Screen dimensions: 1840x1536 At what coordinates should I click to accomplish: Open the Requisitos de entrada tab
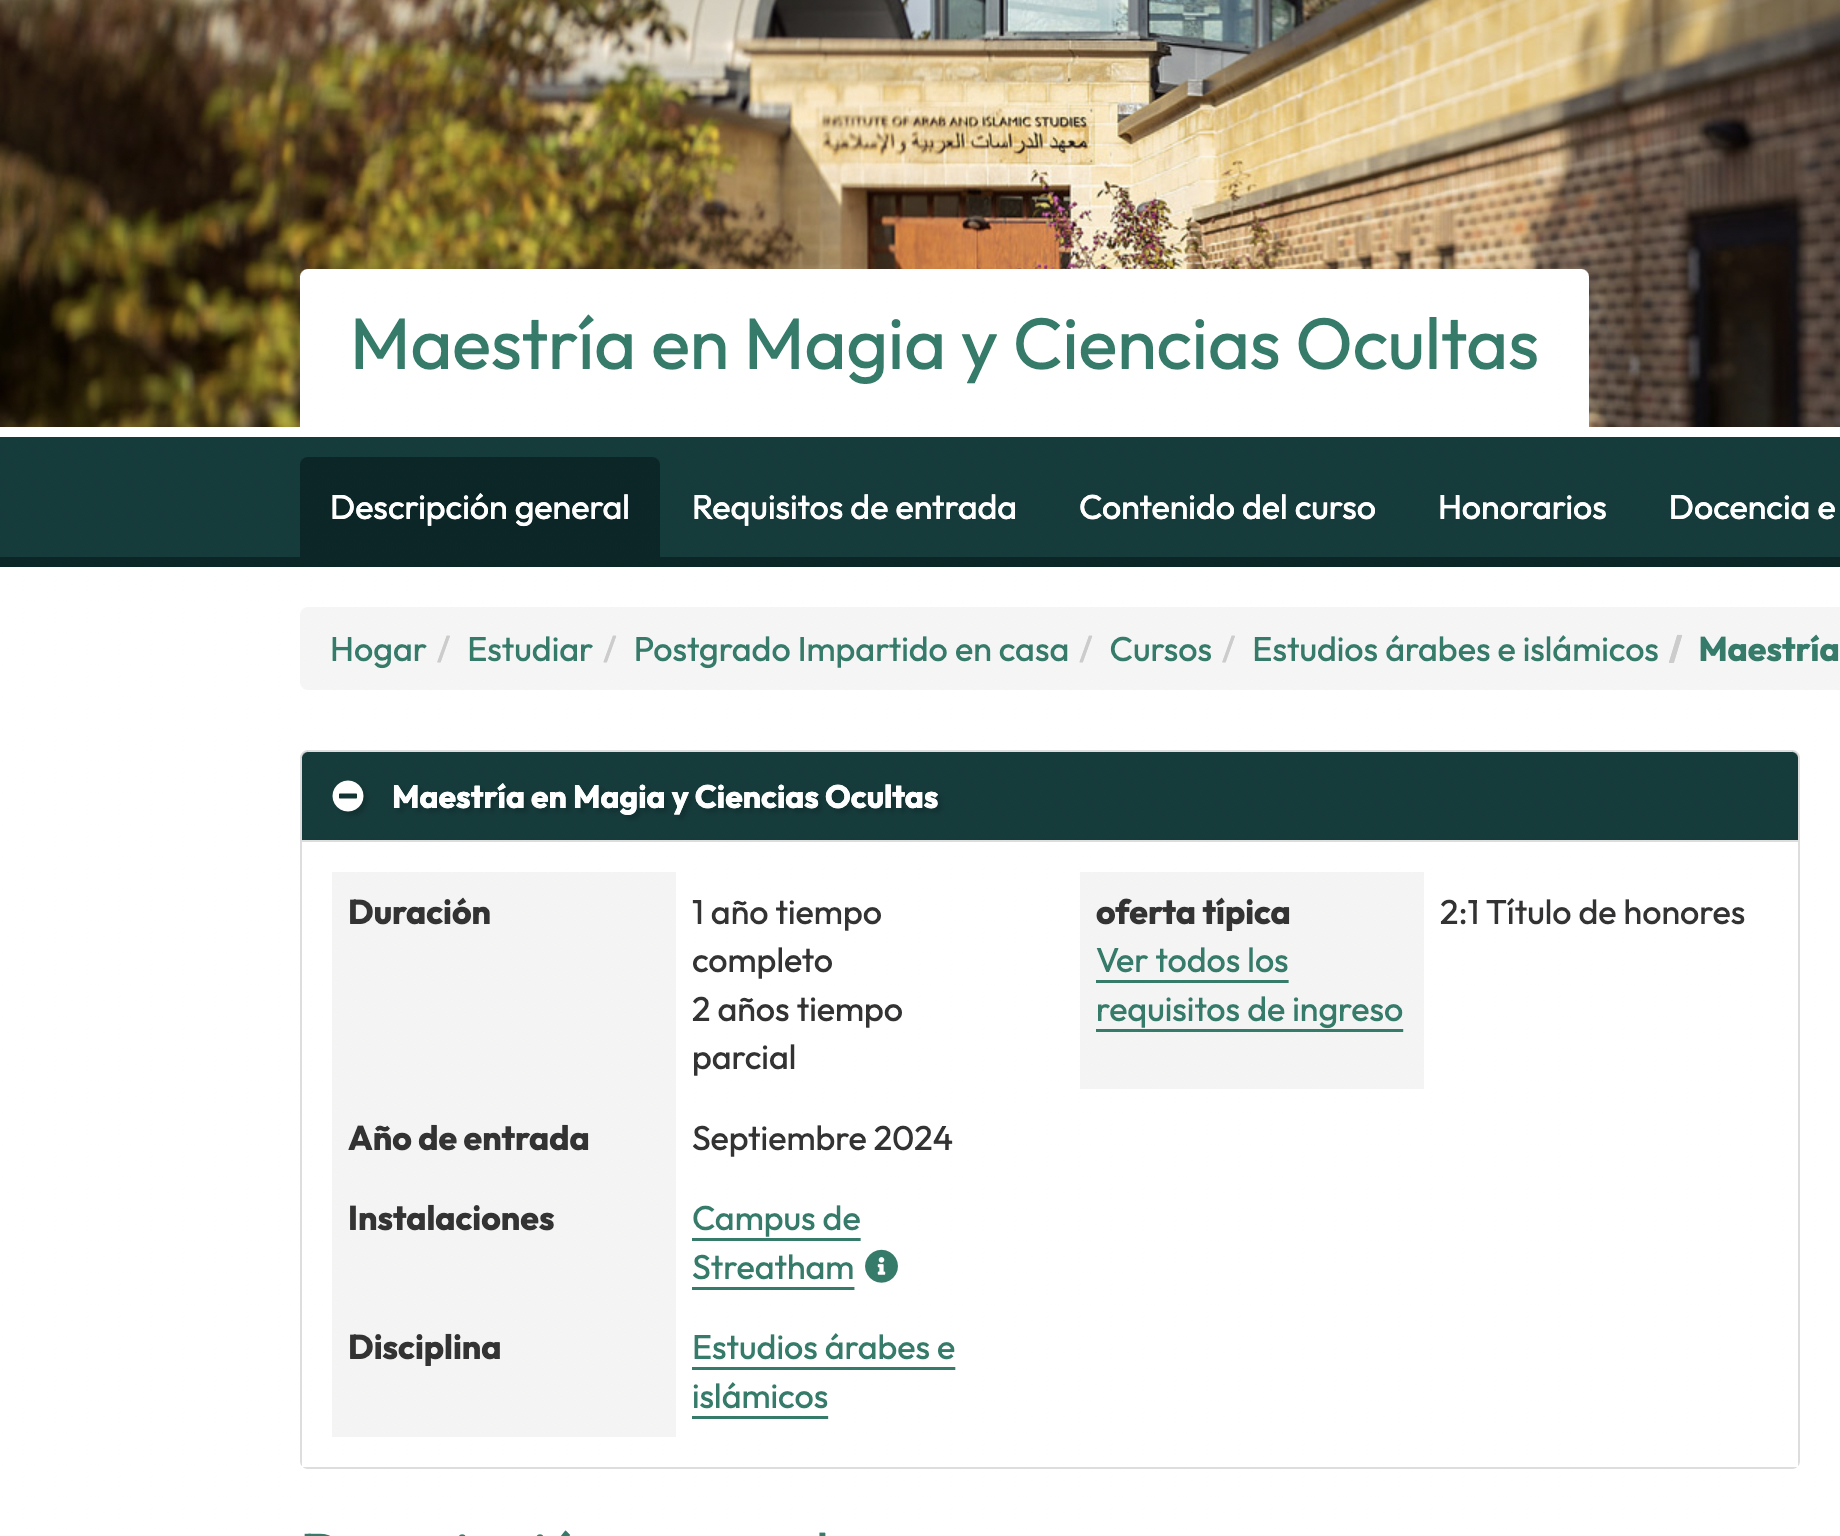(854, 508)
